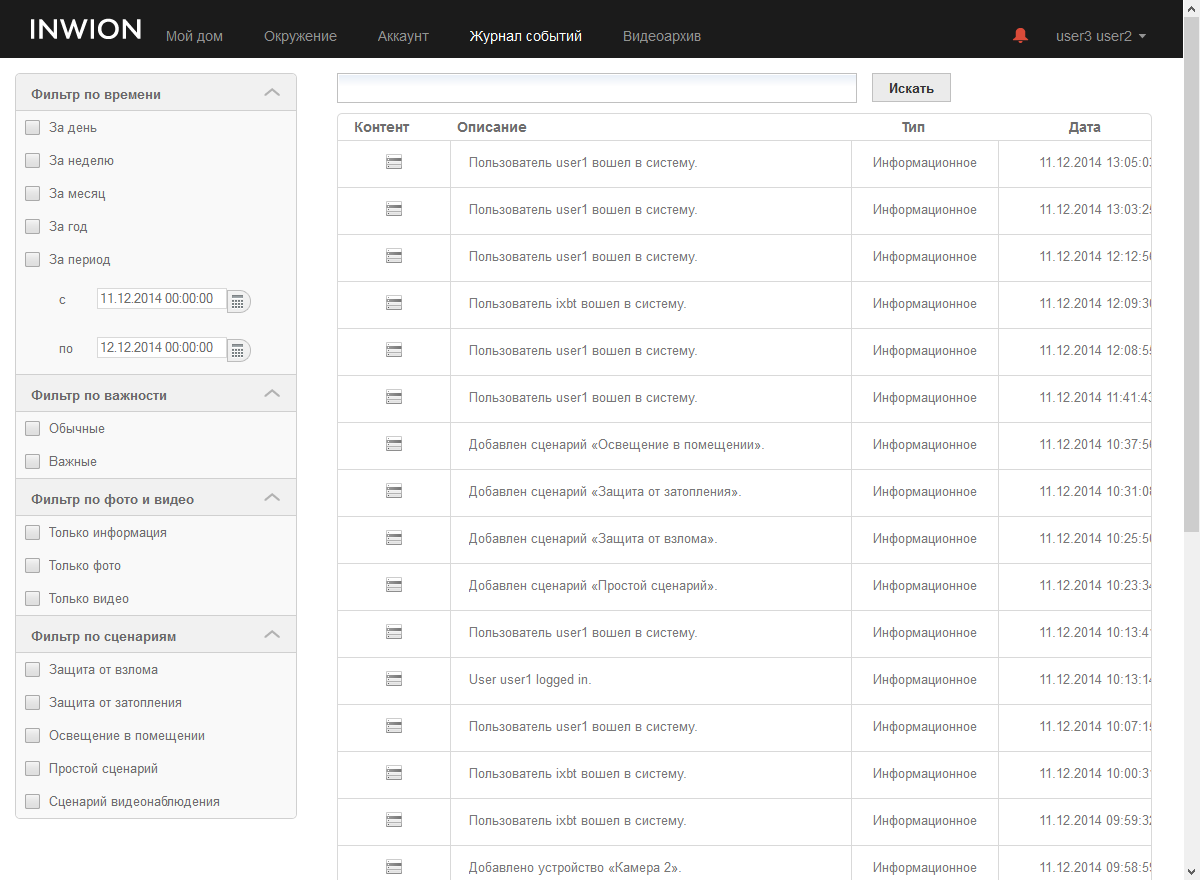
Task: Click content icon for 'User user1 logged in' row
Action: 394,679
